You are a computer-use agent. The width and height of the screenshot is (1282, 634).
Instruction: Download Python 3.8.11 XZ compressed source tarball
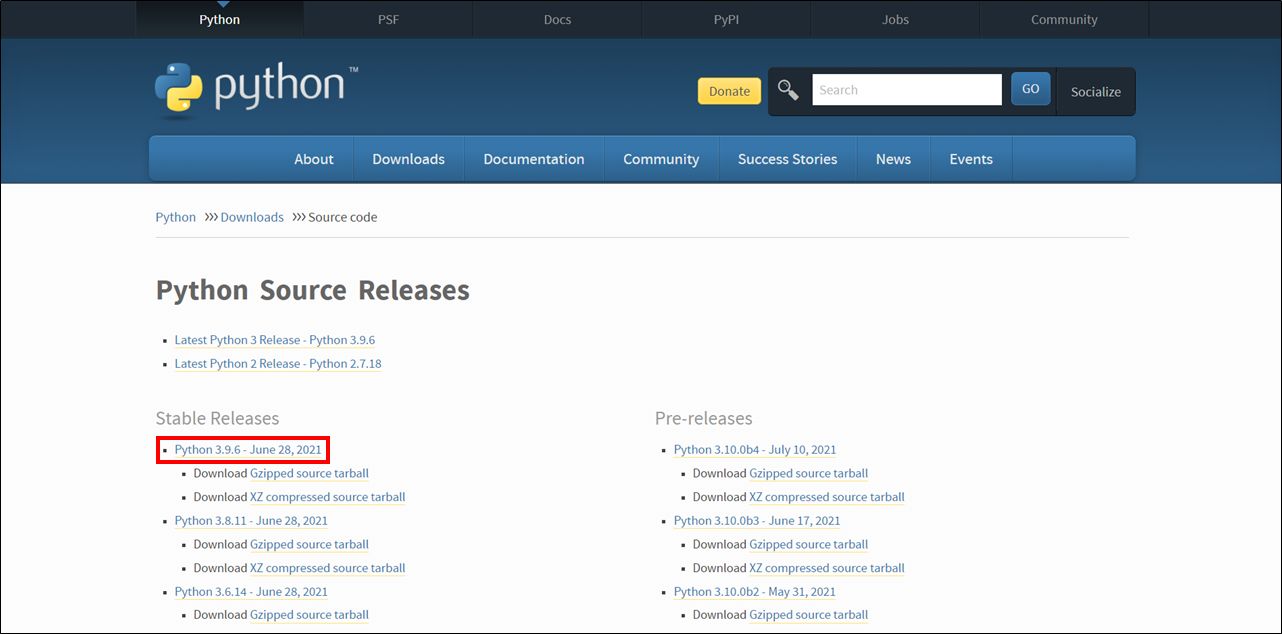[328, 568]
